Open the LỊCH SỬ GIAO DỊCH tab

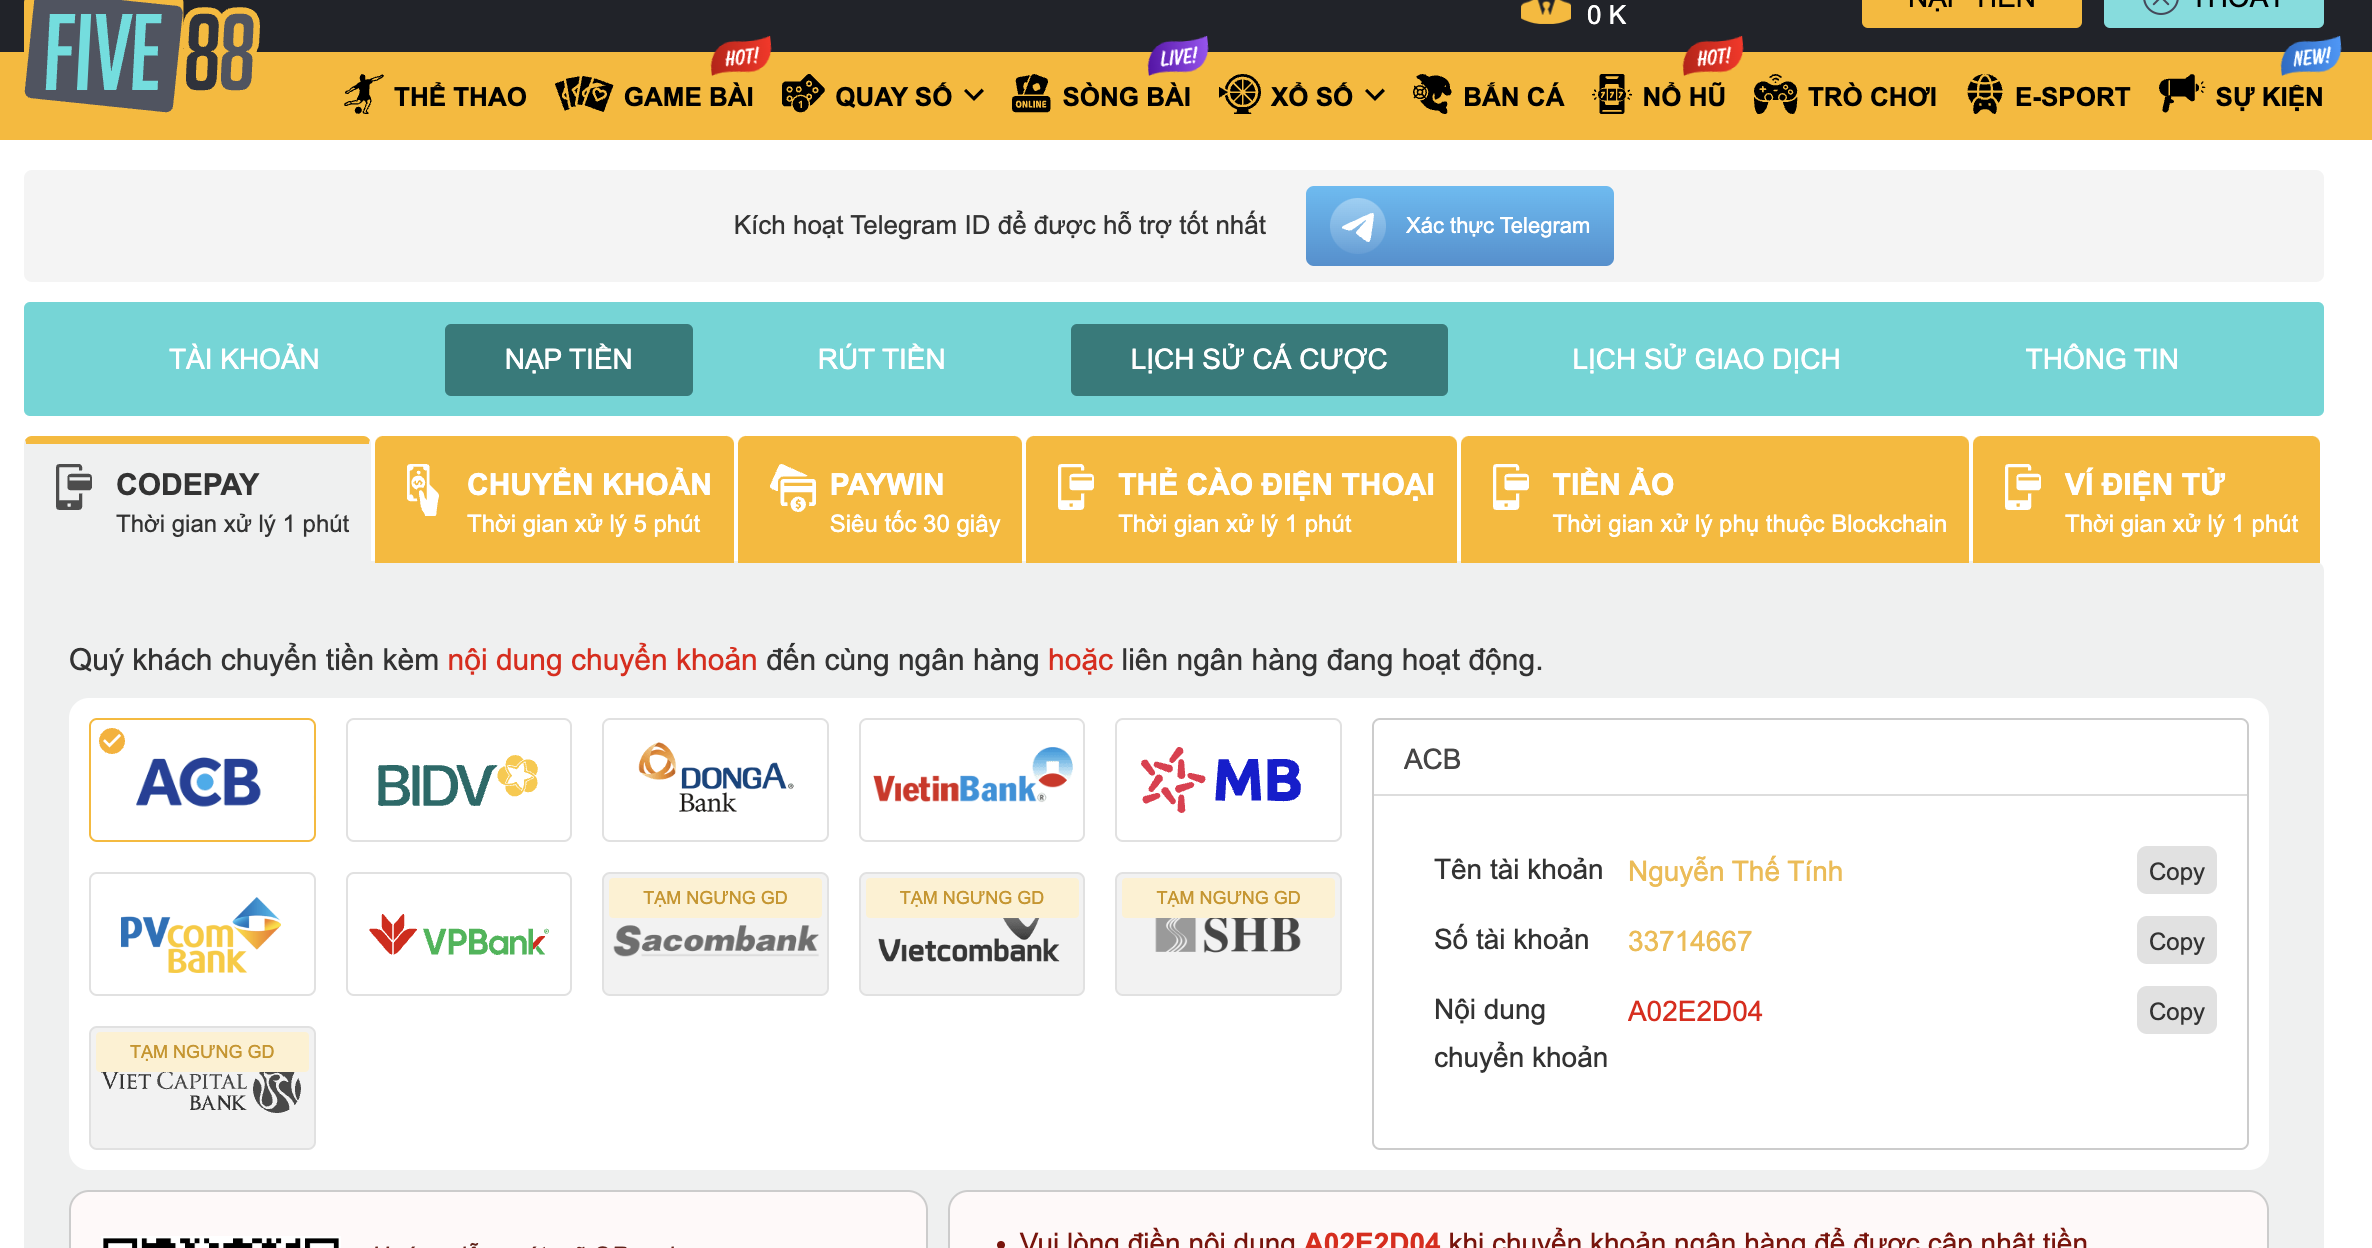pyautogui.click(x=1705, y=359)
